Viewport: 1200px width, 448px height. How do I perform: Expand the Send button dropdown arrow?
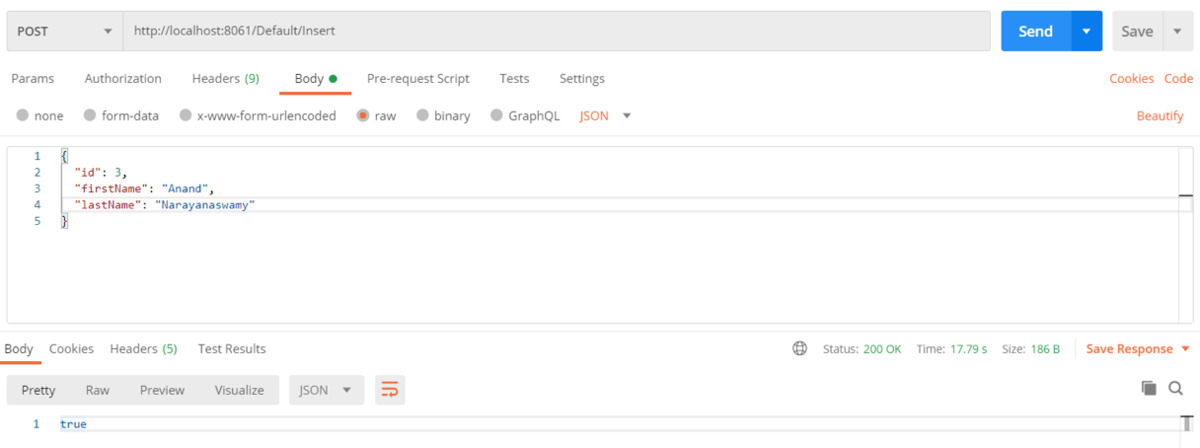coord(1086,31)
